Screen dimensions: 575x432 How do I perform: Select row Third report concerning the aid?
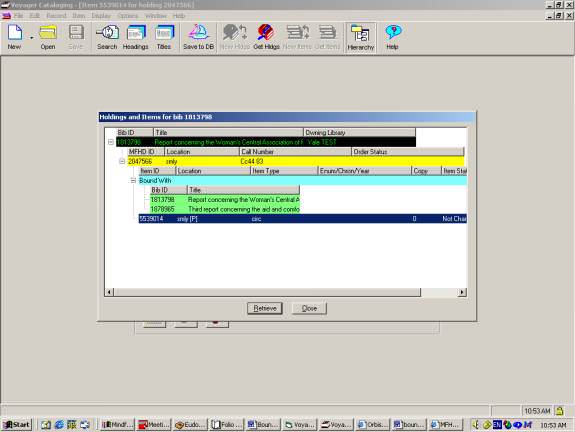tap(225, 209)
